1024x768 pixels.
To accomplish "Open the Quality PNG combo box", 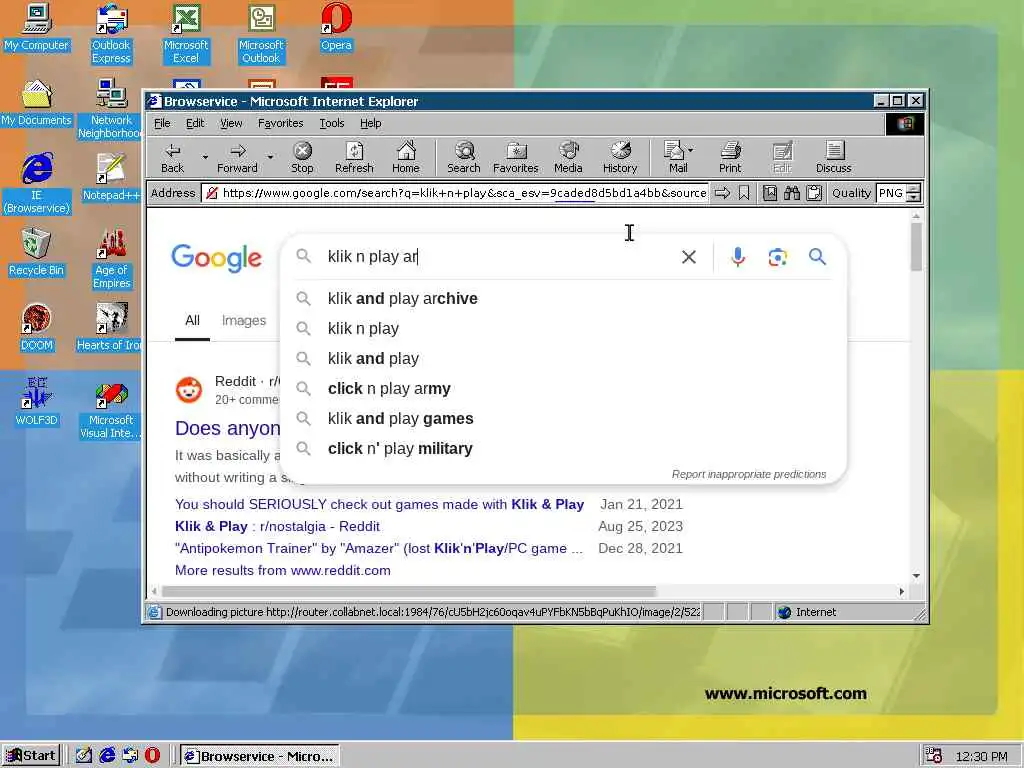I will tap(899, 193).
